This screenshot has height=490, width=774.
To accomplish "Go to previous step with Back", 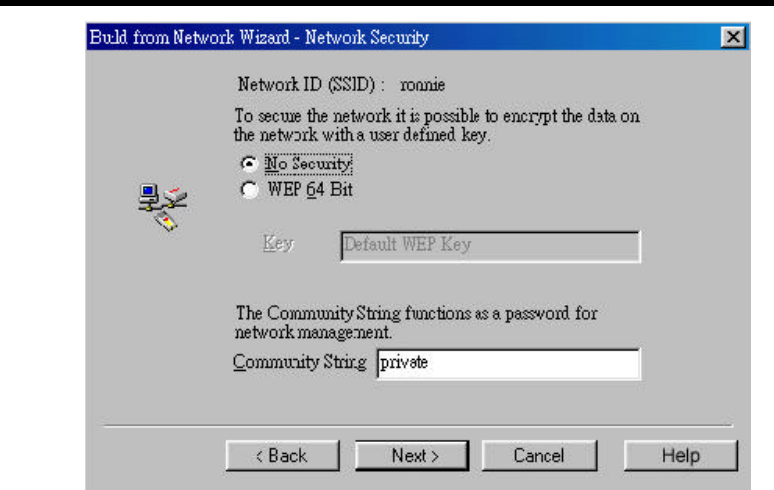I will coord(283,455).
